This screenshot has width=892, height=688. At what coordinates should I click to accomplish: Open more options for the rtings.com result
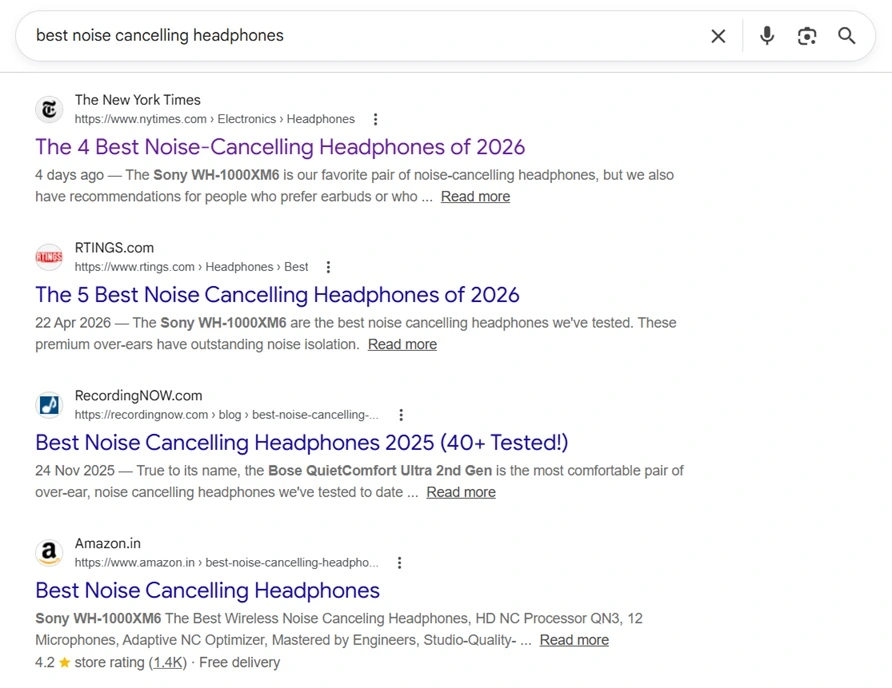coord(328,267)
